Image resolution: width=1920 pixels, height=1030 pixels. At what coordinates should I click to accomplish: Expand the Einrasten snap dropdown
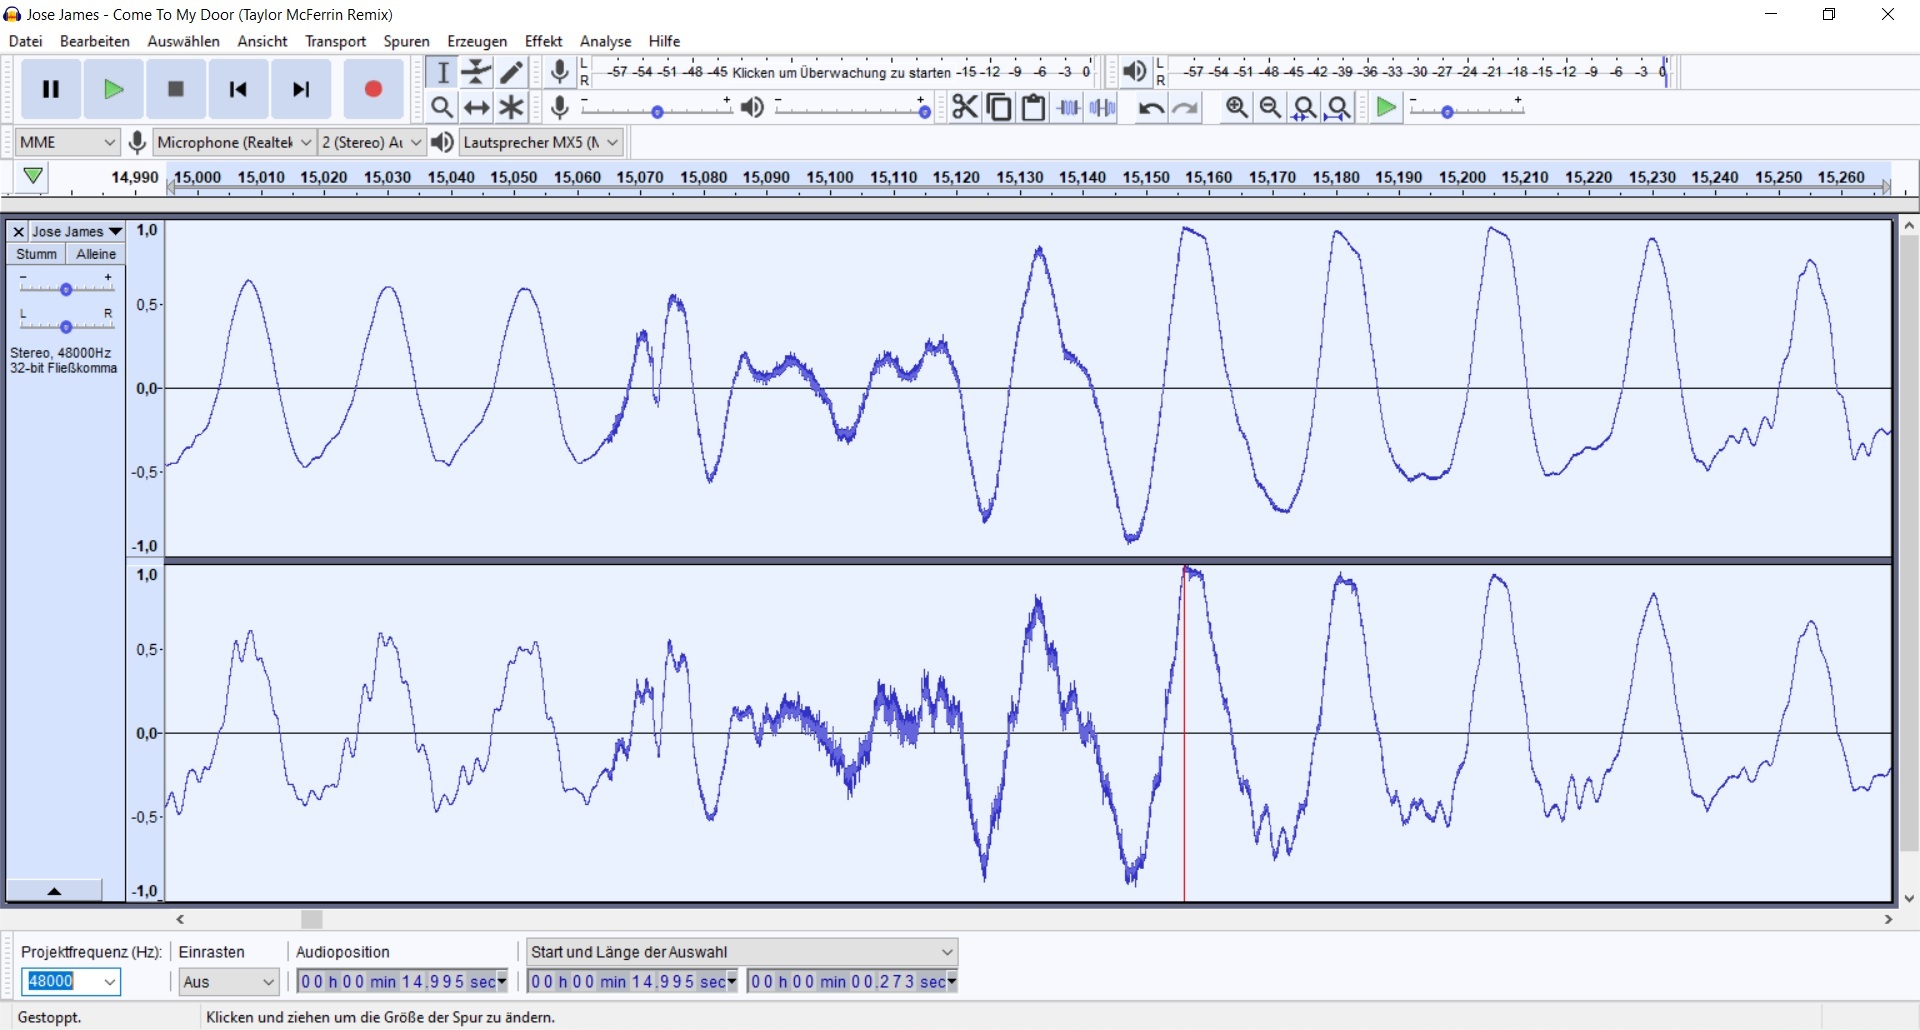(x=229, y=982)
